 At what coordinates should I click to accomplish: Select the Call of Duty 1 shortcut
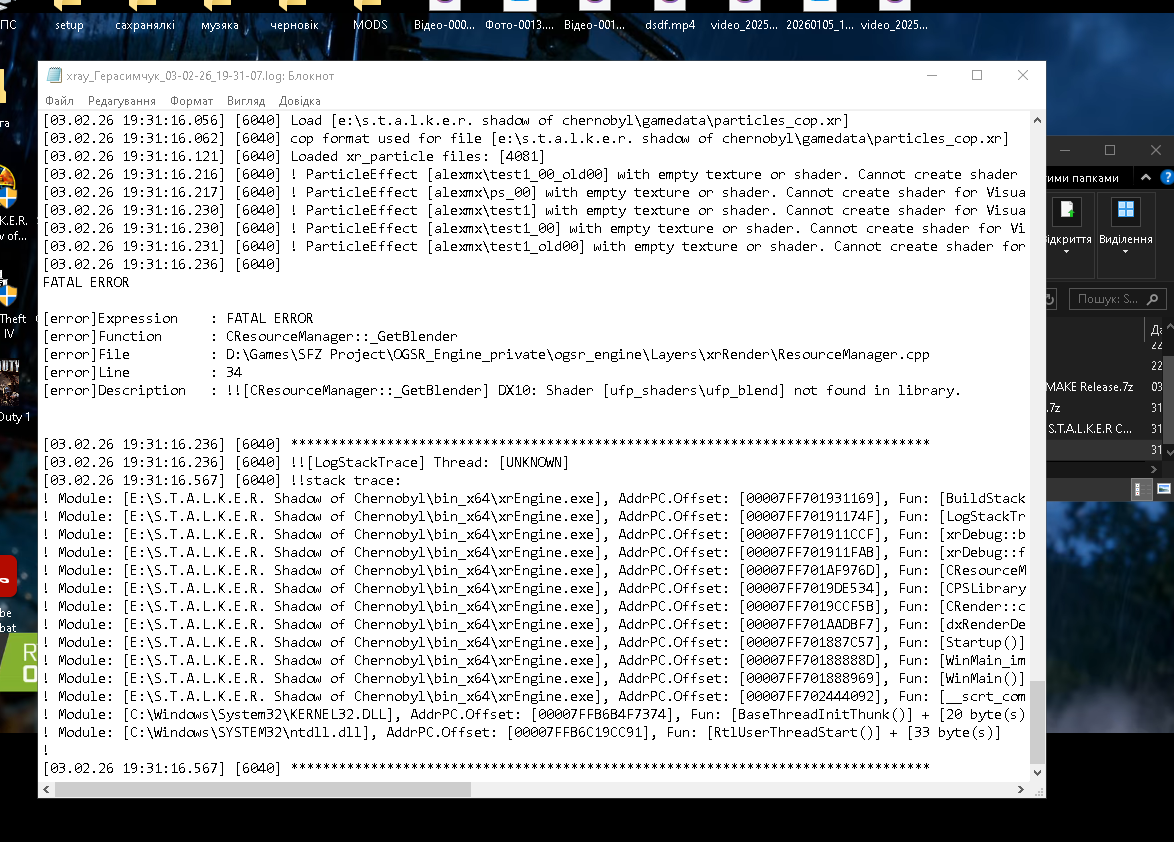(12, 385)
